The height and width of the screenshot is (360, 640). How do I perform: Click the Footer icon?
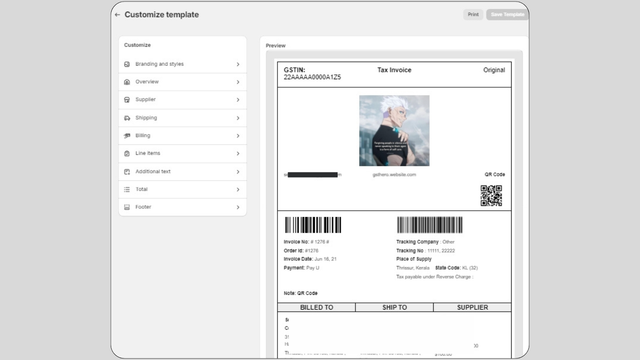127,207
